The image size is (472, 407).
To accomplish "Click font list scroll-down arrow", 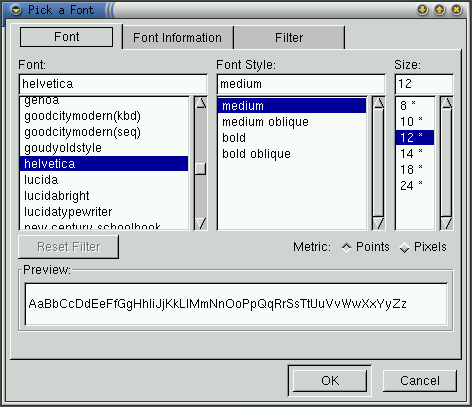I will [201, 223].
